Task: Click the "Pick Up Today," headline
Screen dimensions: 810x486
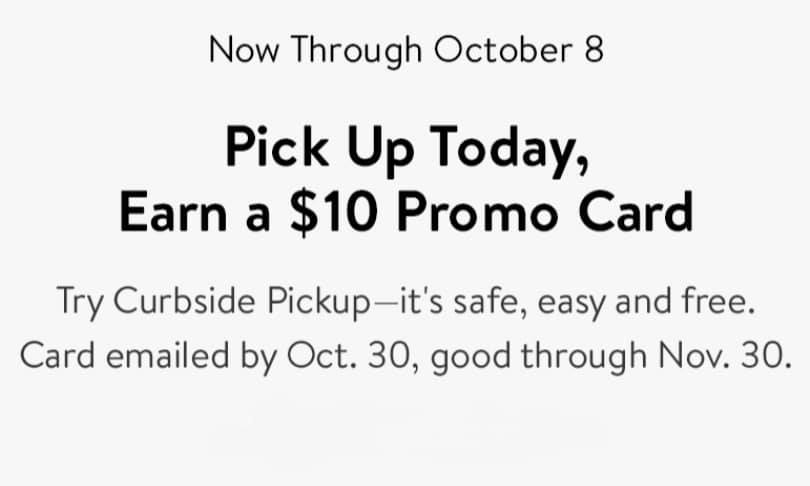Action: (x=405, y=149)
